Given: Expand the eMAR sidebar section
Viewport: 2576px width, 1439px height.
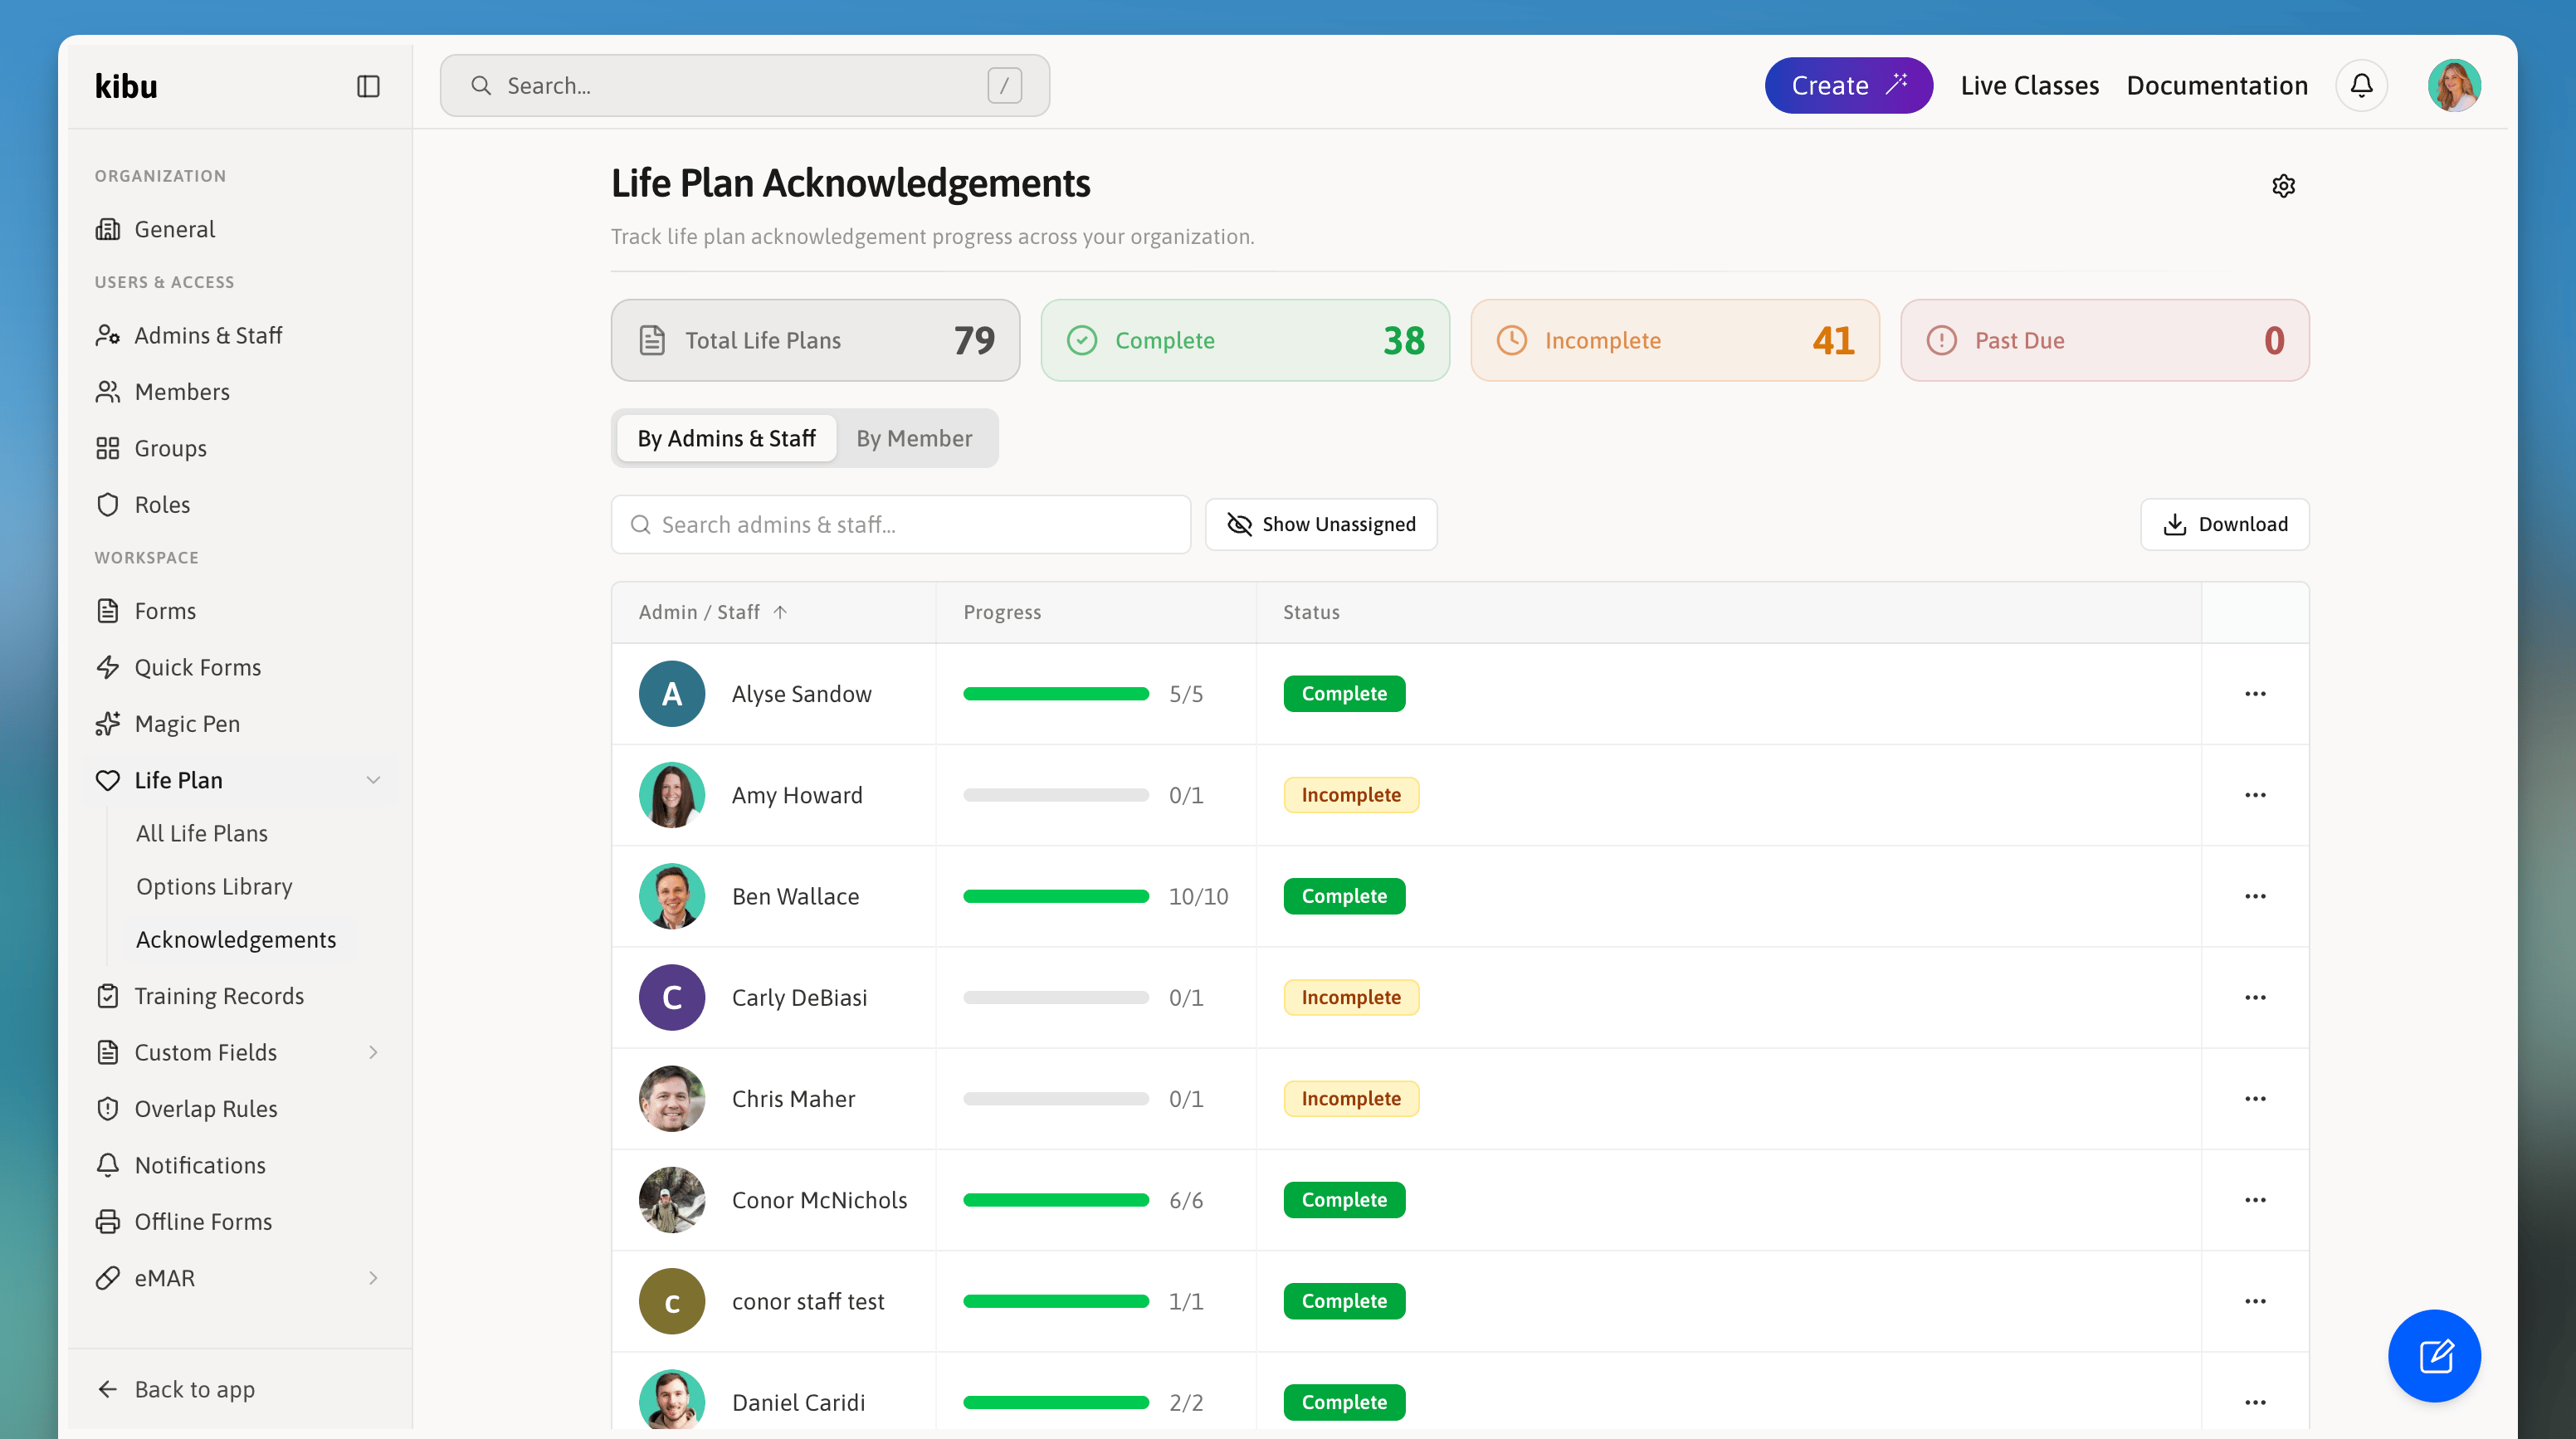Looking at the screenshot, I should pyautogui.click(x=373, y=1278).
